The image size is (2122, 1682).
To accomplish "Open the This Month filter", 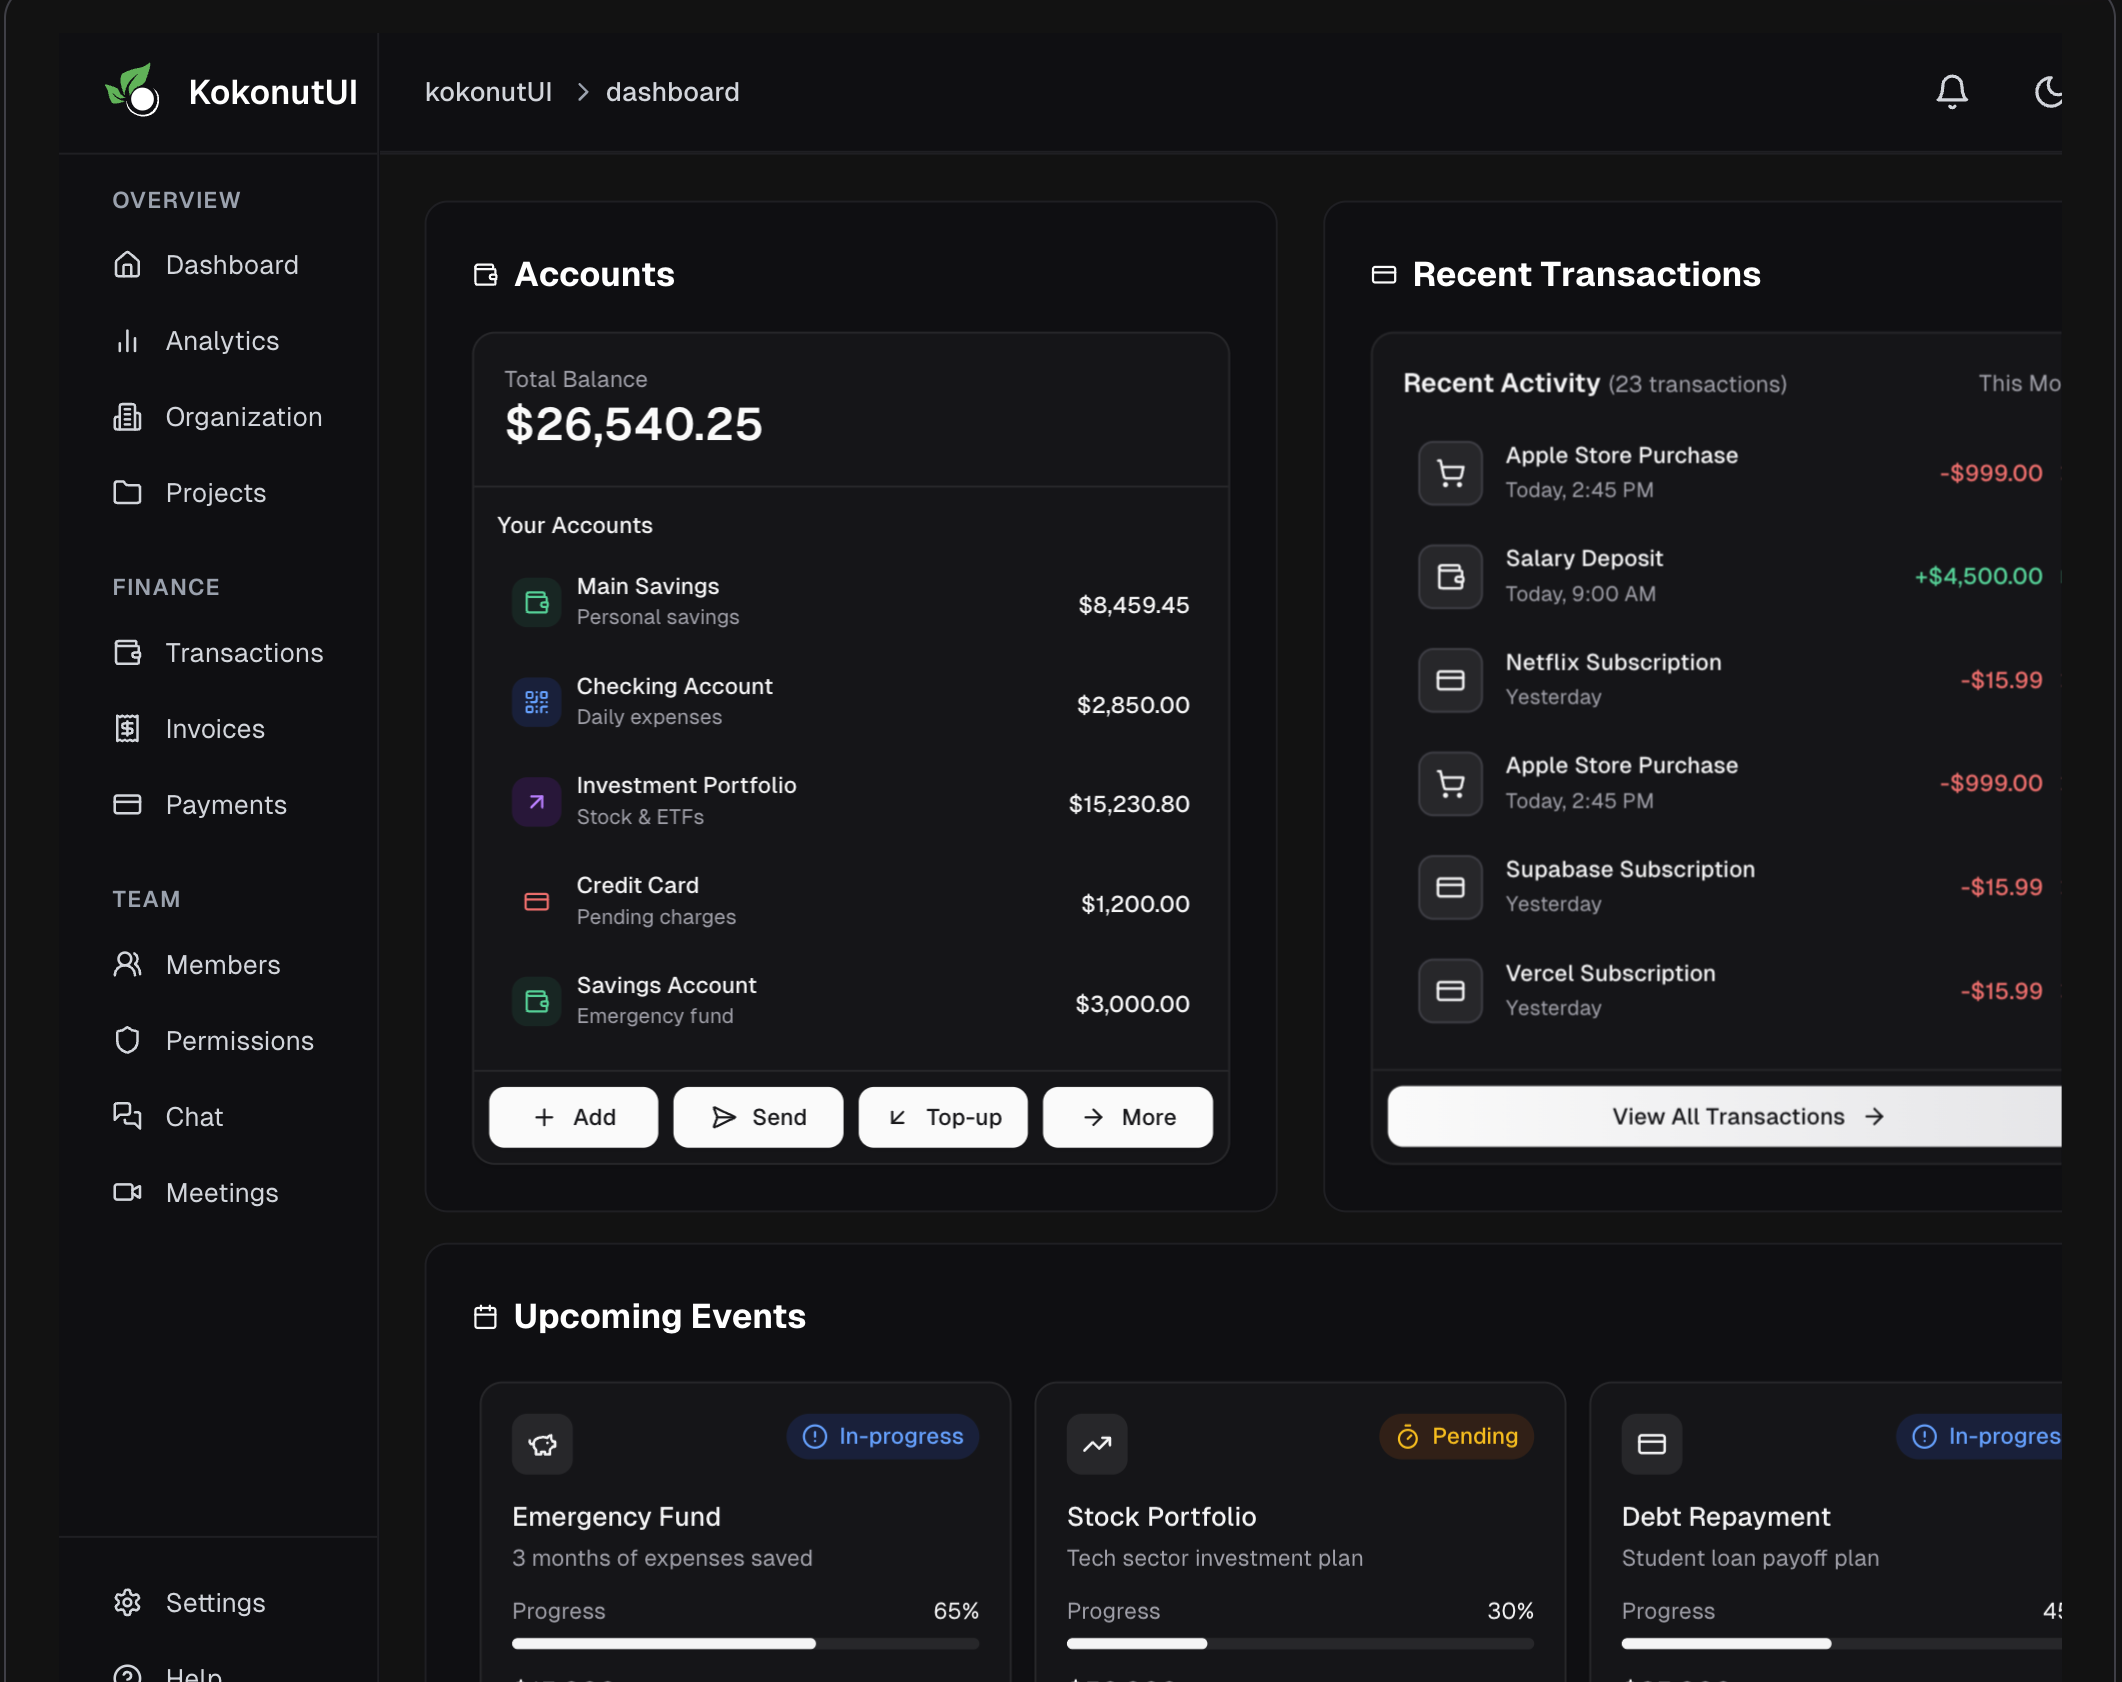I will pyautogui.click(x=2018, y=383).
